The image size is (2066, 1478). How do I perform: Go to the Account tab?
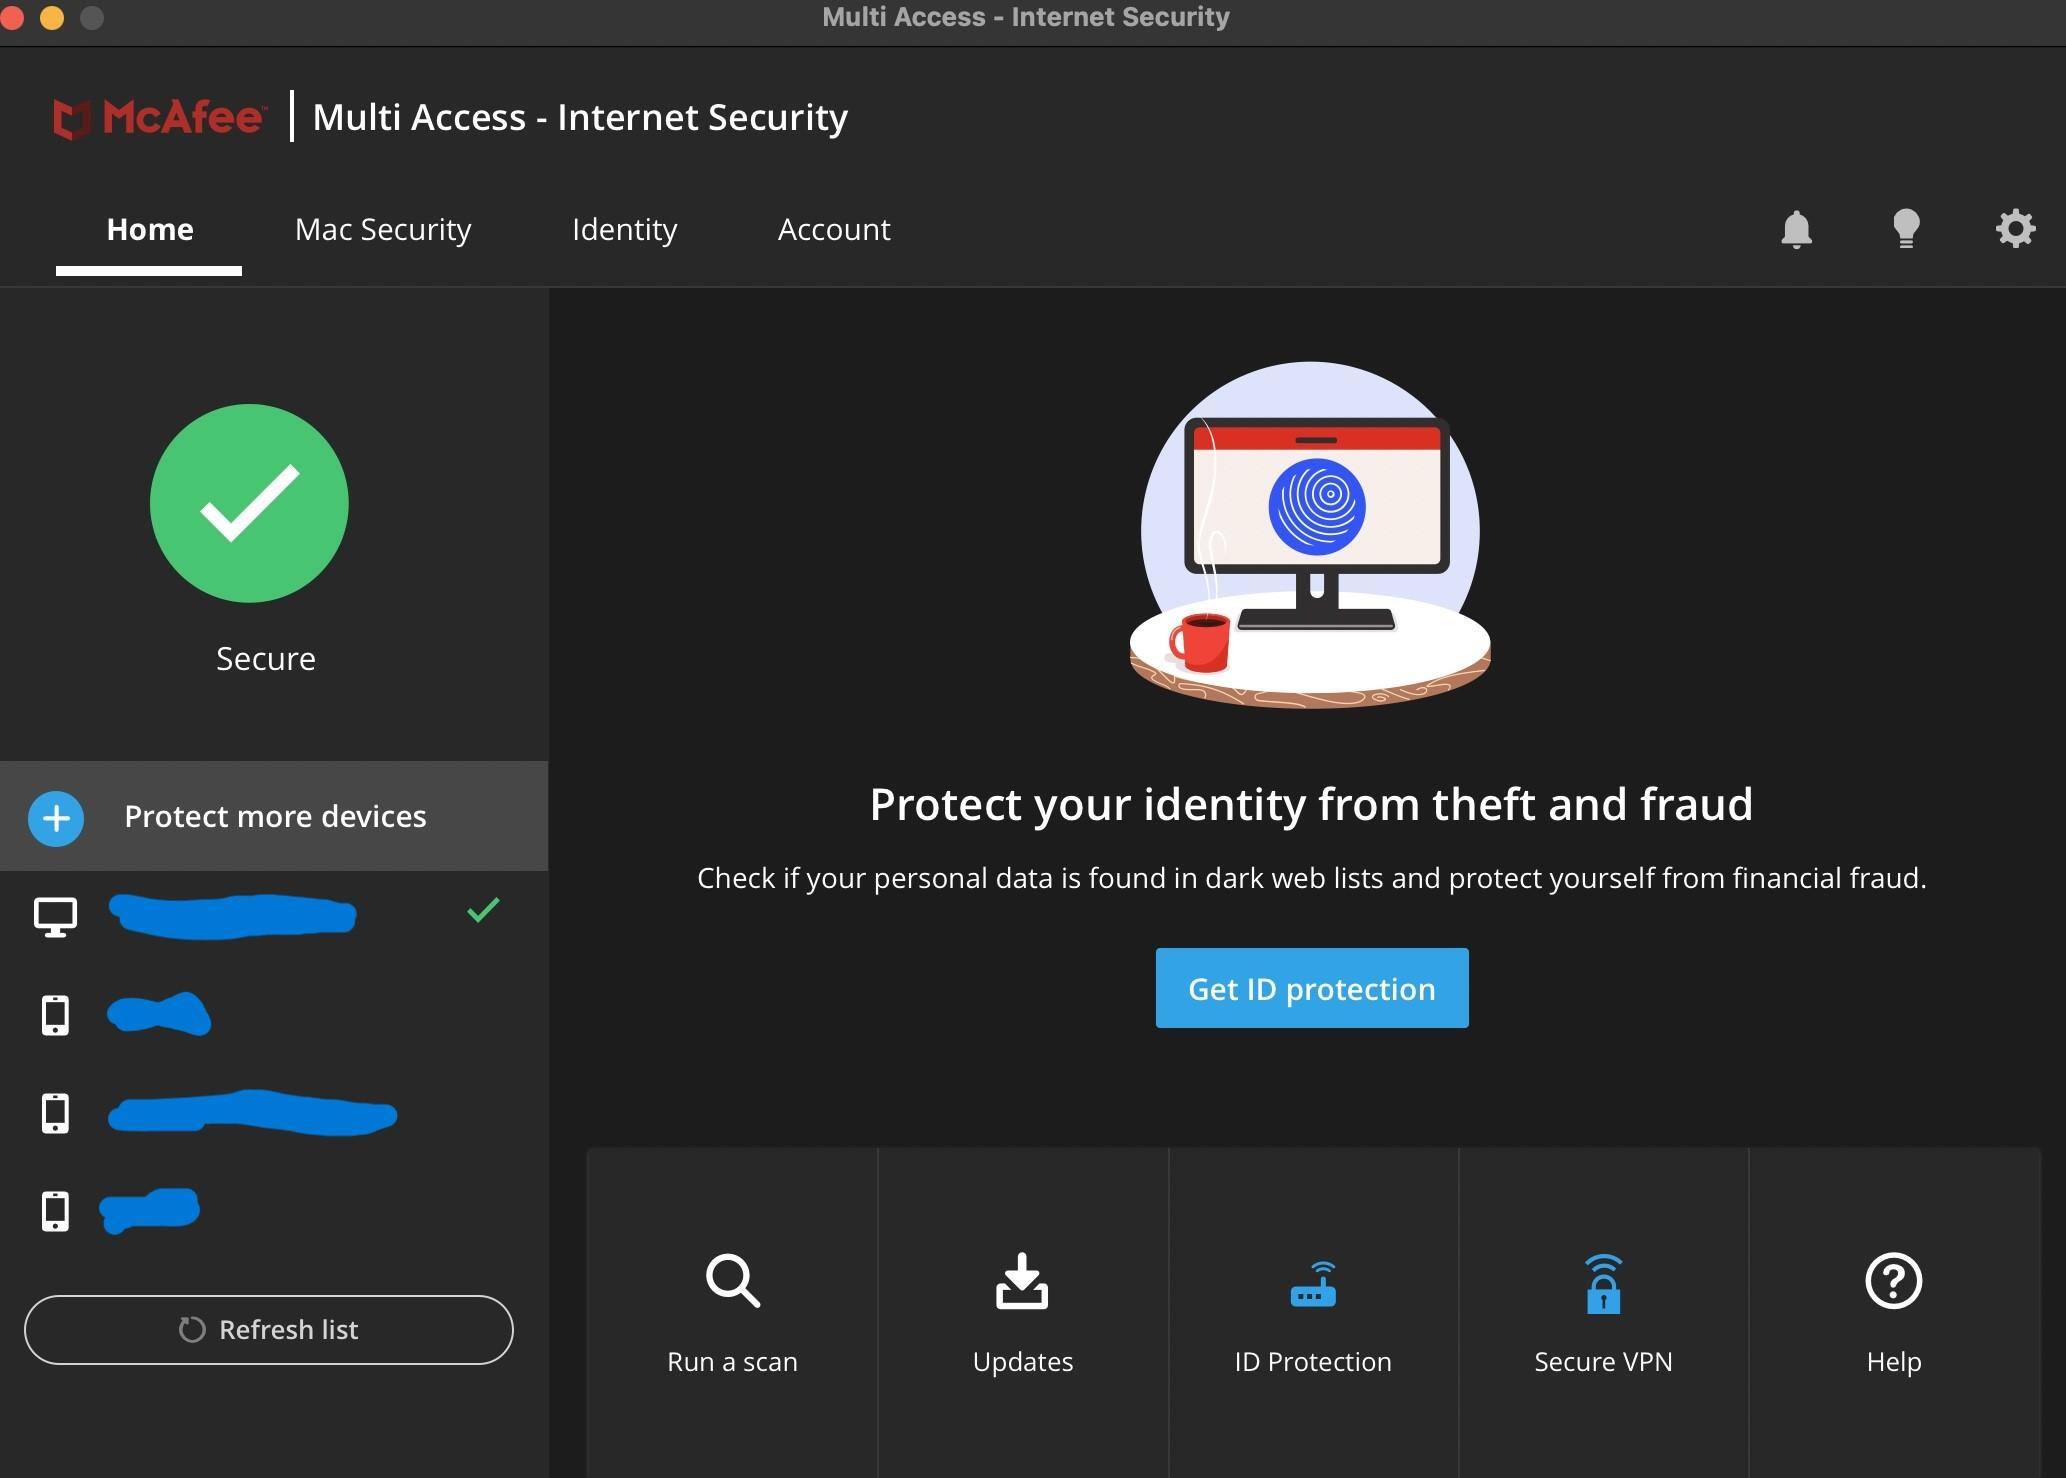[x=834, y=230]
